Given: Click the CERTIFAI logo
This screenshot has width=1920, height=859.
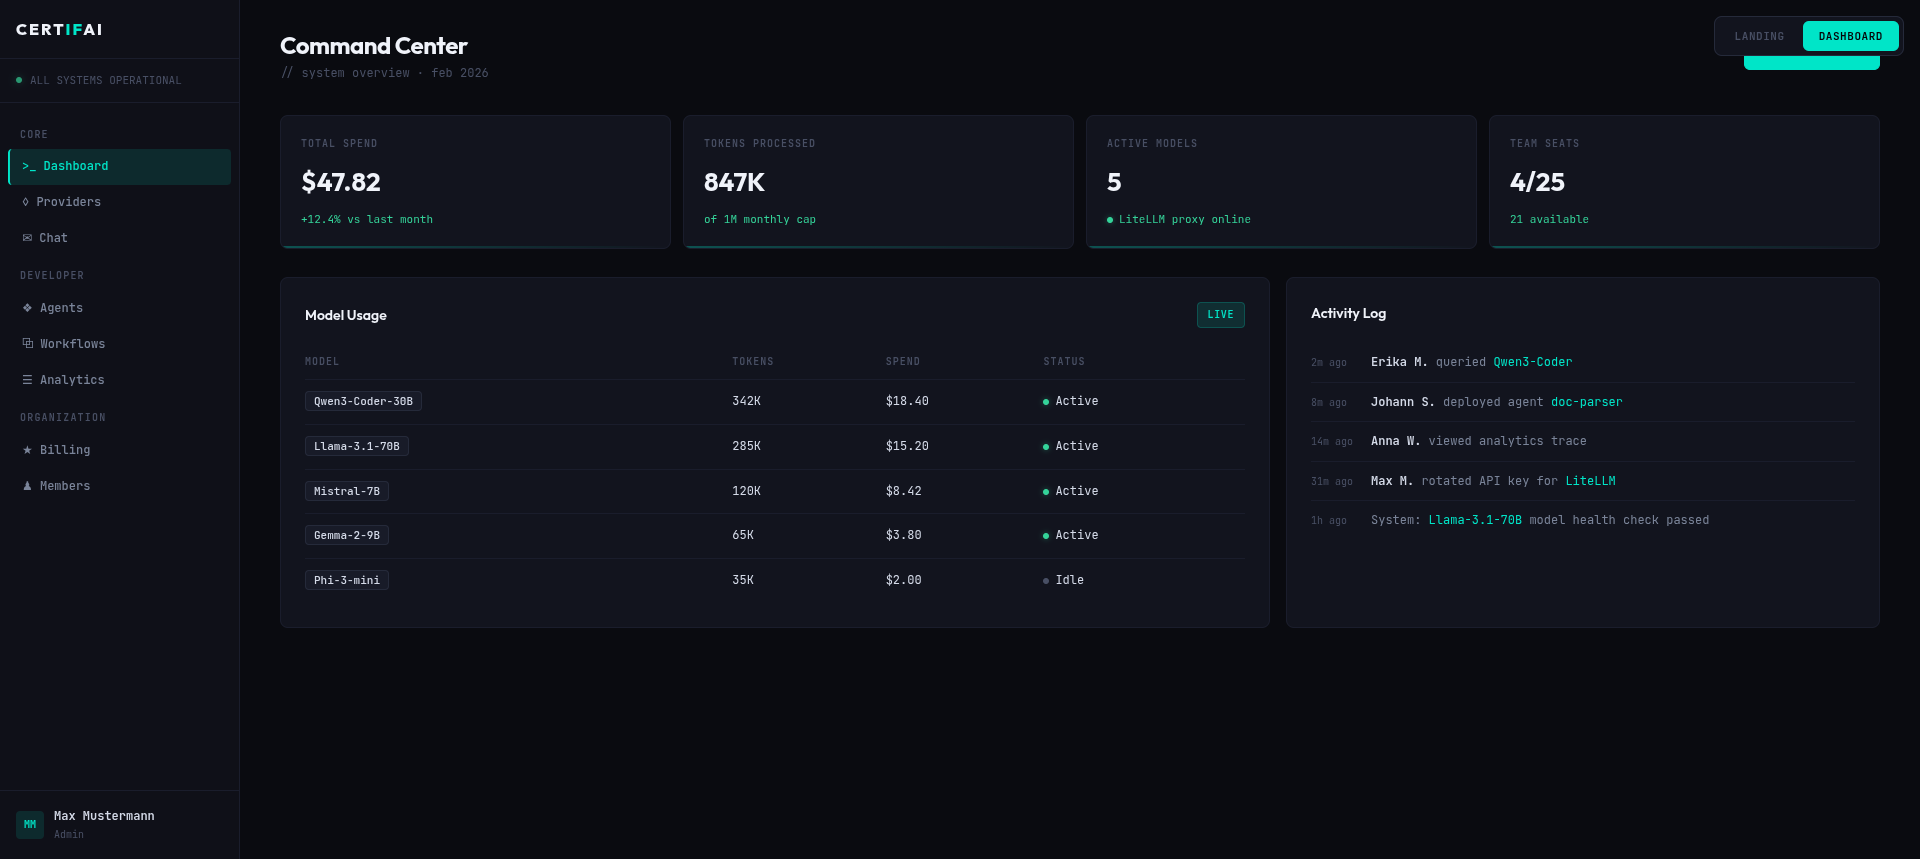Looking at the screenshot, I should coord(59,30).
